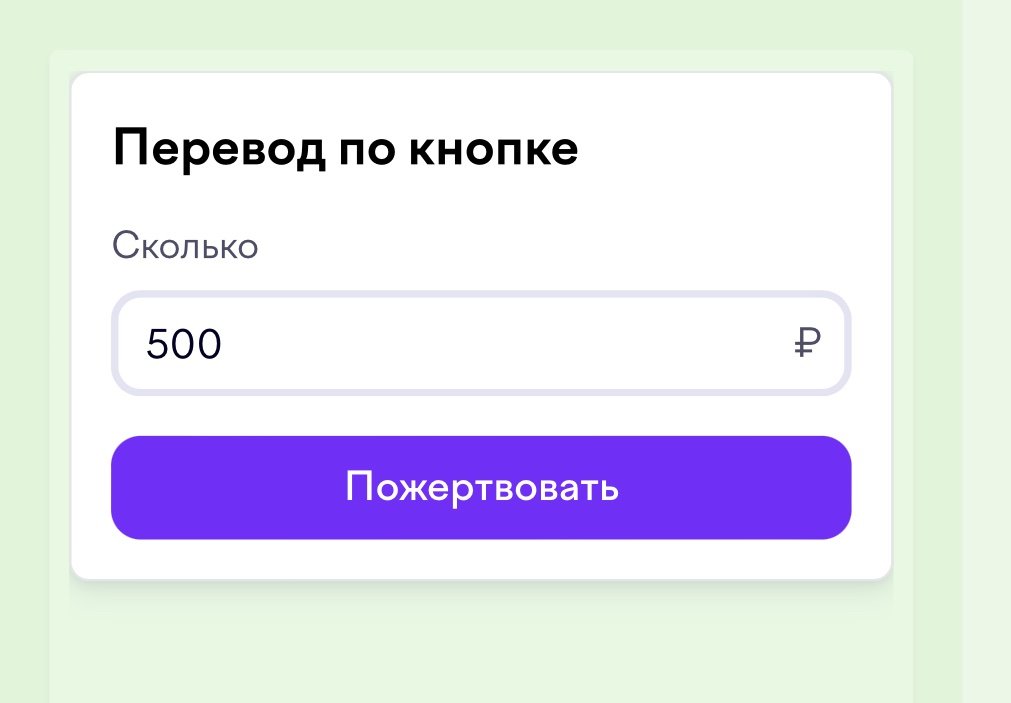1011x703 pixels.
Task: Click the word кнопке in the card title
Action: point(493,148)
